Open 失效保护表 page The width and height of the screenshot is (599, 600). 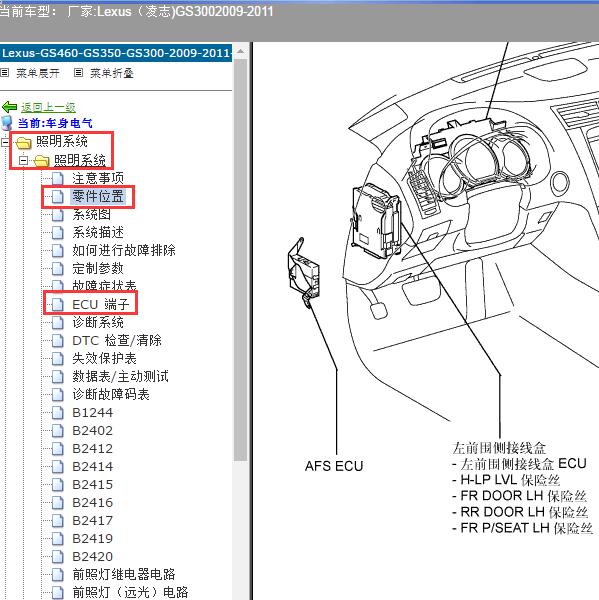pos(104,358)
